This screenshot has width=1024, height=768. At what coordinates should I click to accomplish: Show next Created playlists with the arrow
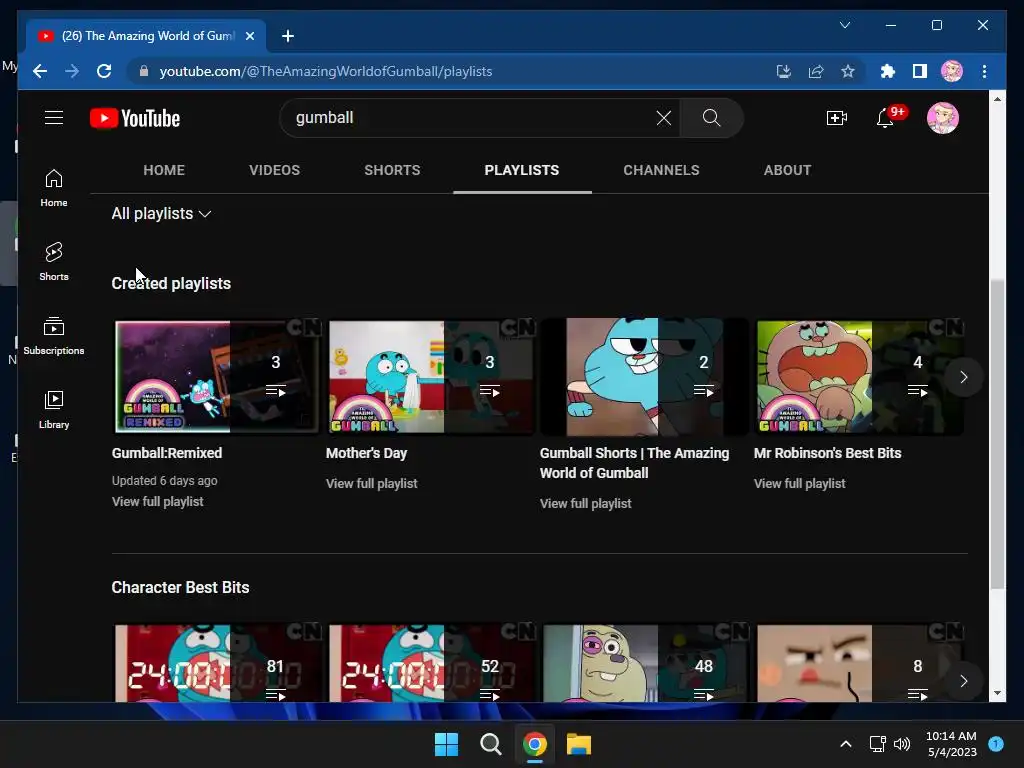coord(963,377)
